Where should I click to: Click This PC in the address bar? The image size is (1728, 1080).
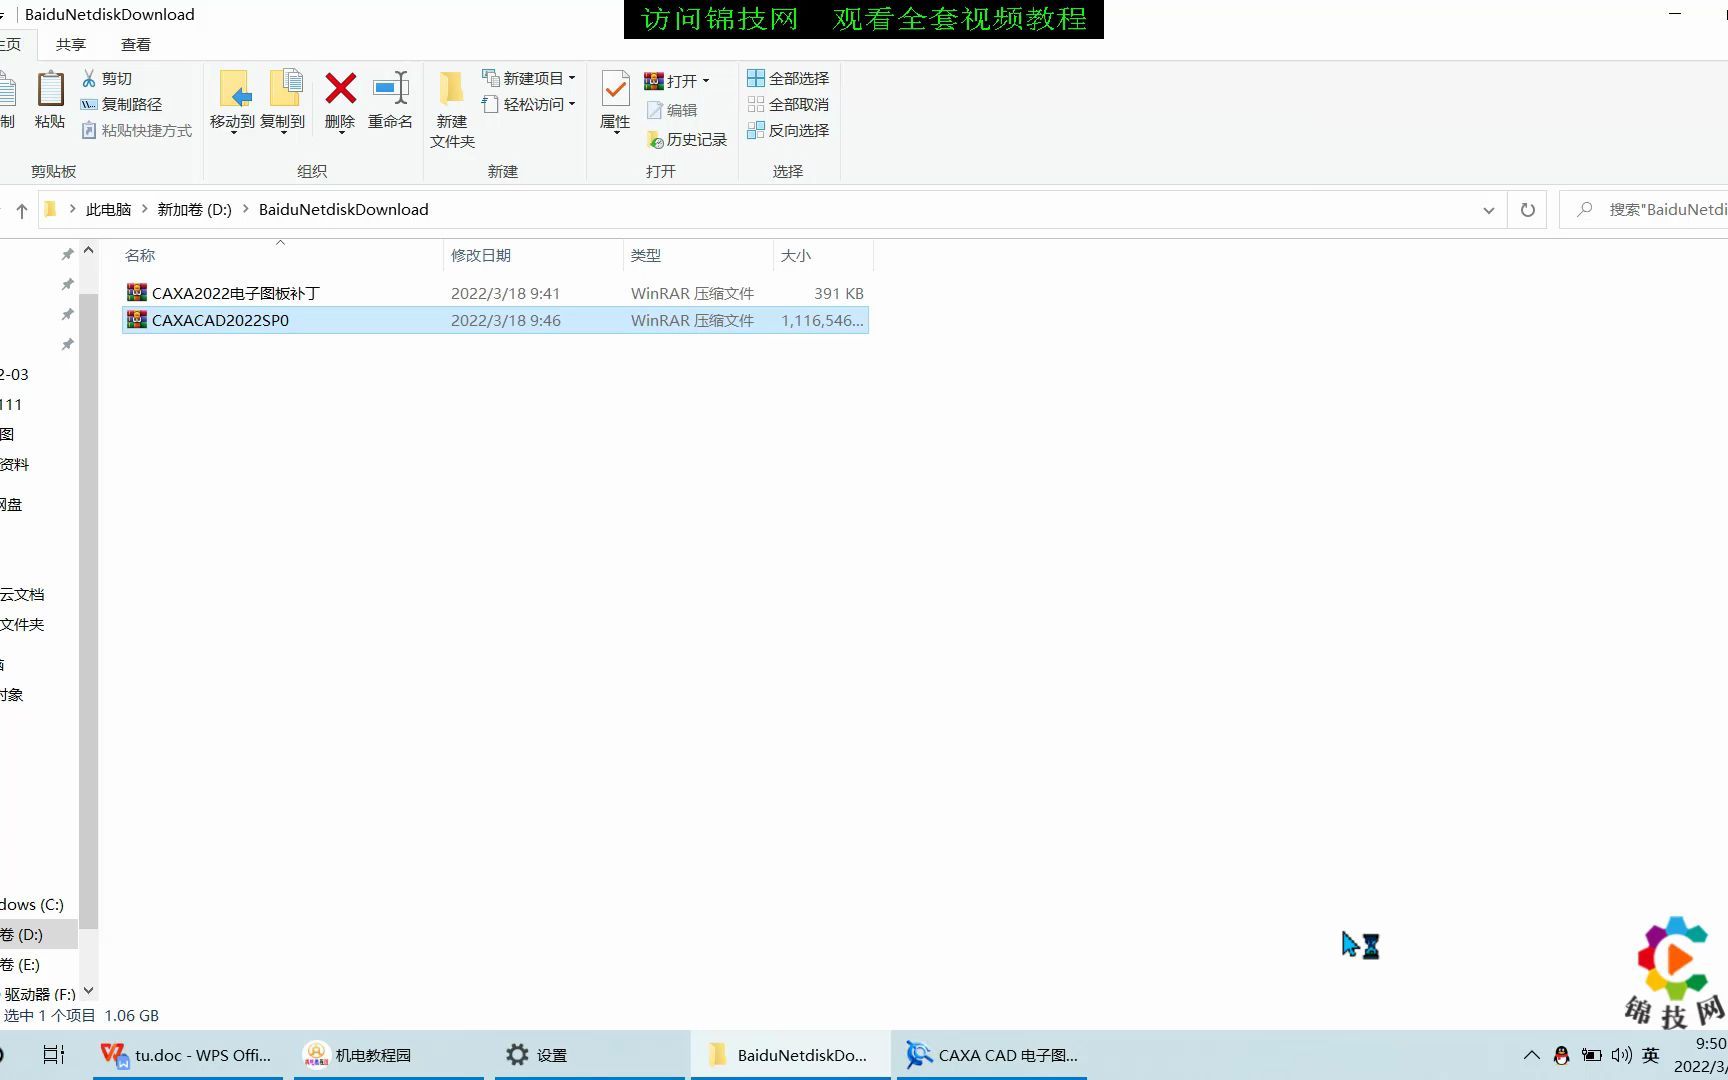(x=108, y=209)
